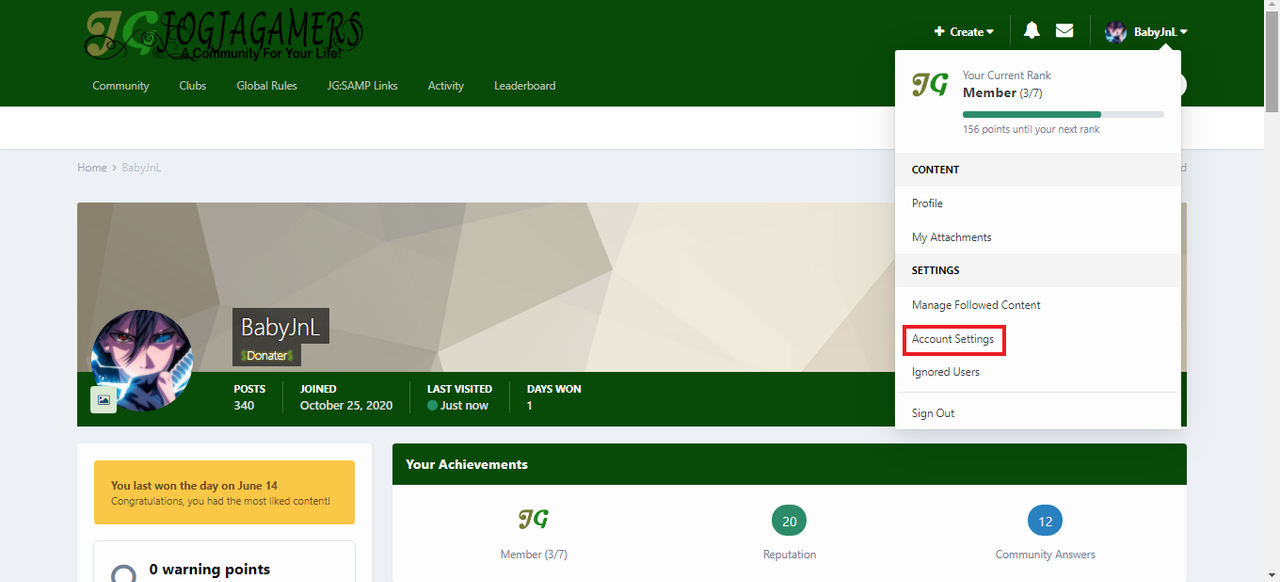Click the Home breadcrumb link

point(92,168)
